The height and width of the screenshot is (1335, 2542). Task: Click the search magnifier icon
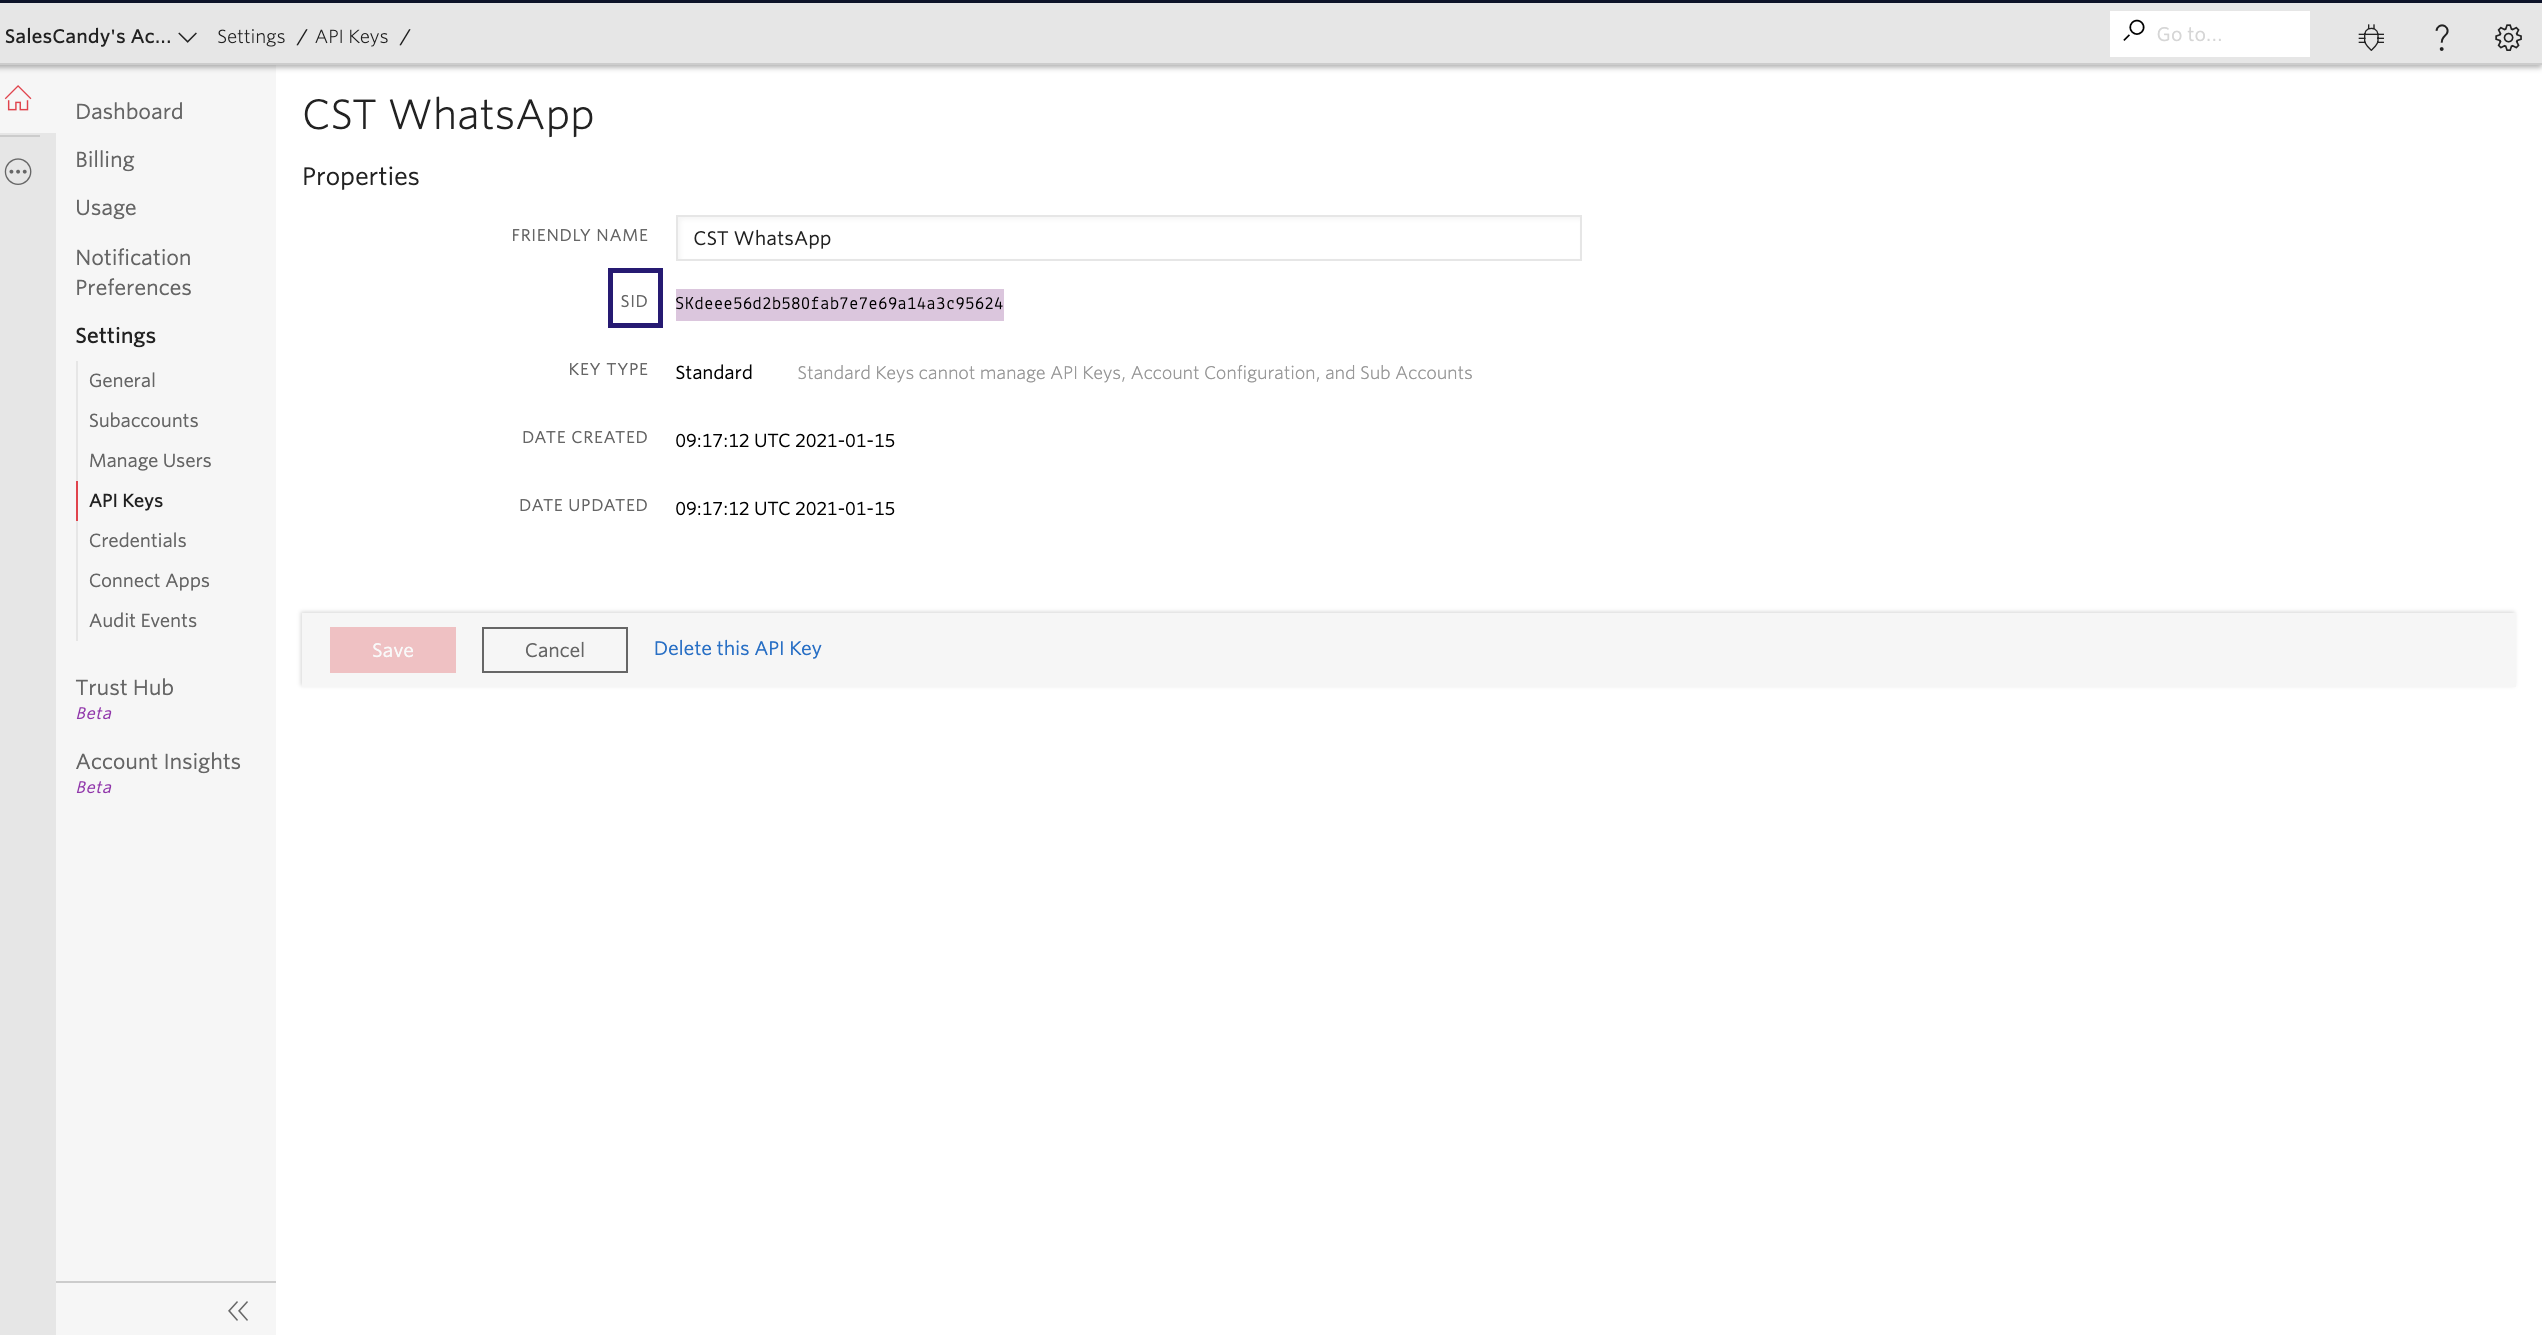coord(2134,31)
